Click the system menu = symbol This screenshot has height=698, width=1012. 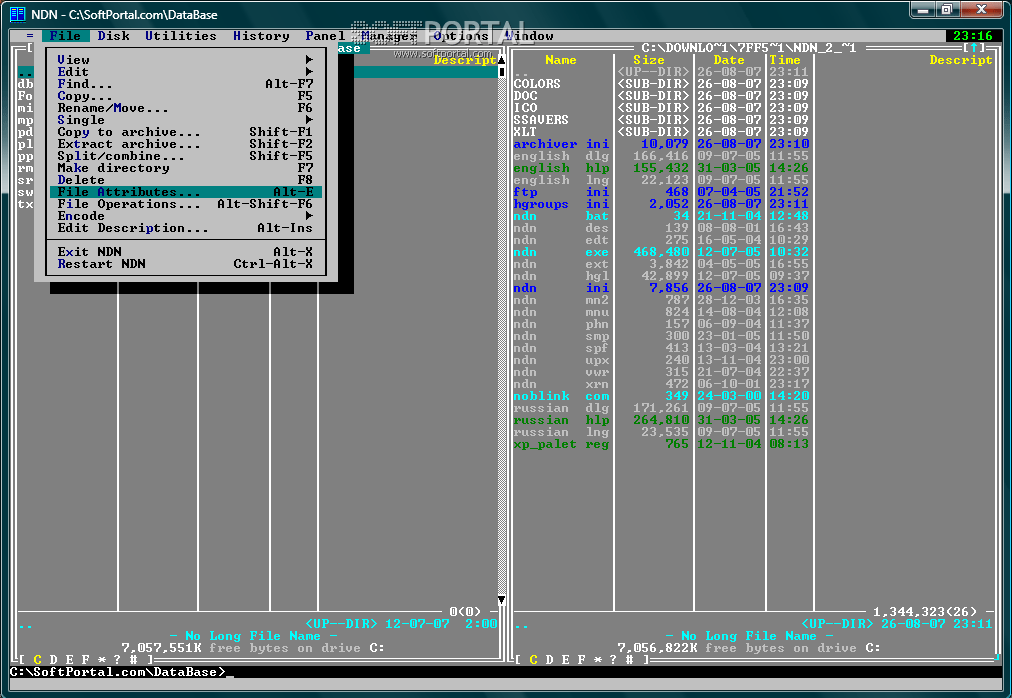coord(30,36)
